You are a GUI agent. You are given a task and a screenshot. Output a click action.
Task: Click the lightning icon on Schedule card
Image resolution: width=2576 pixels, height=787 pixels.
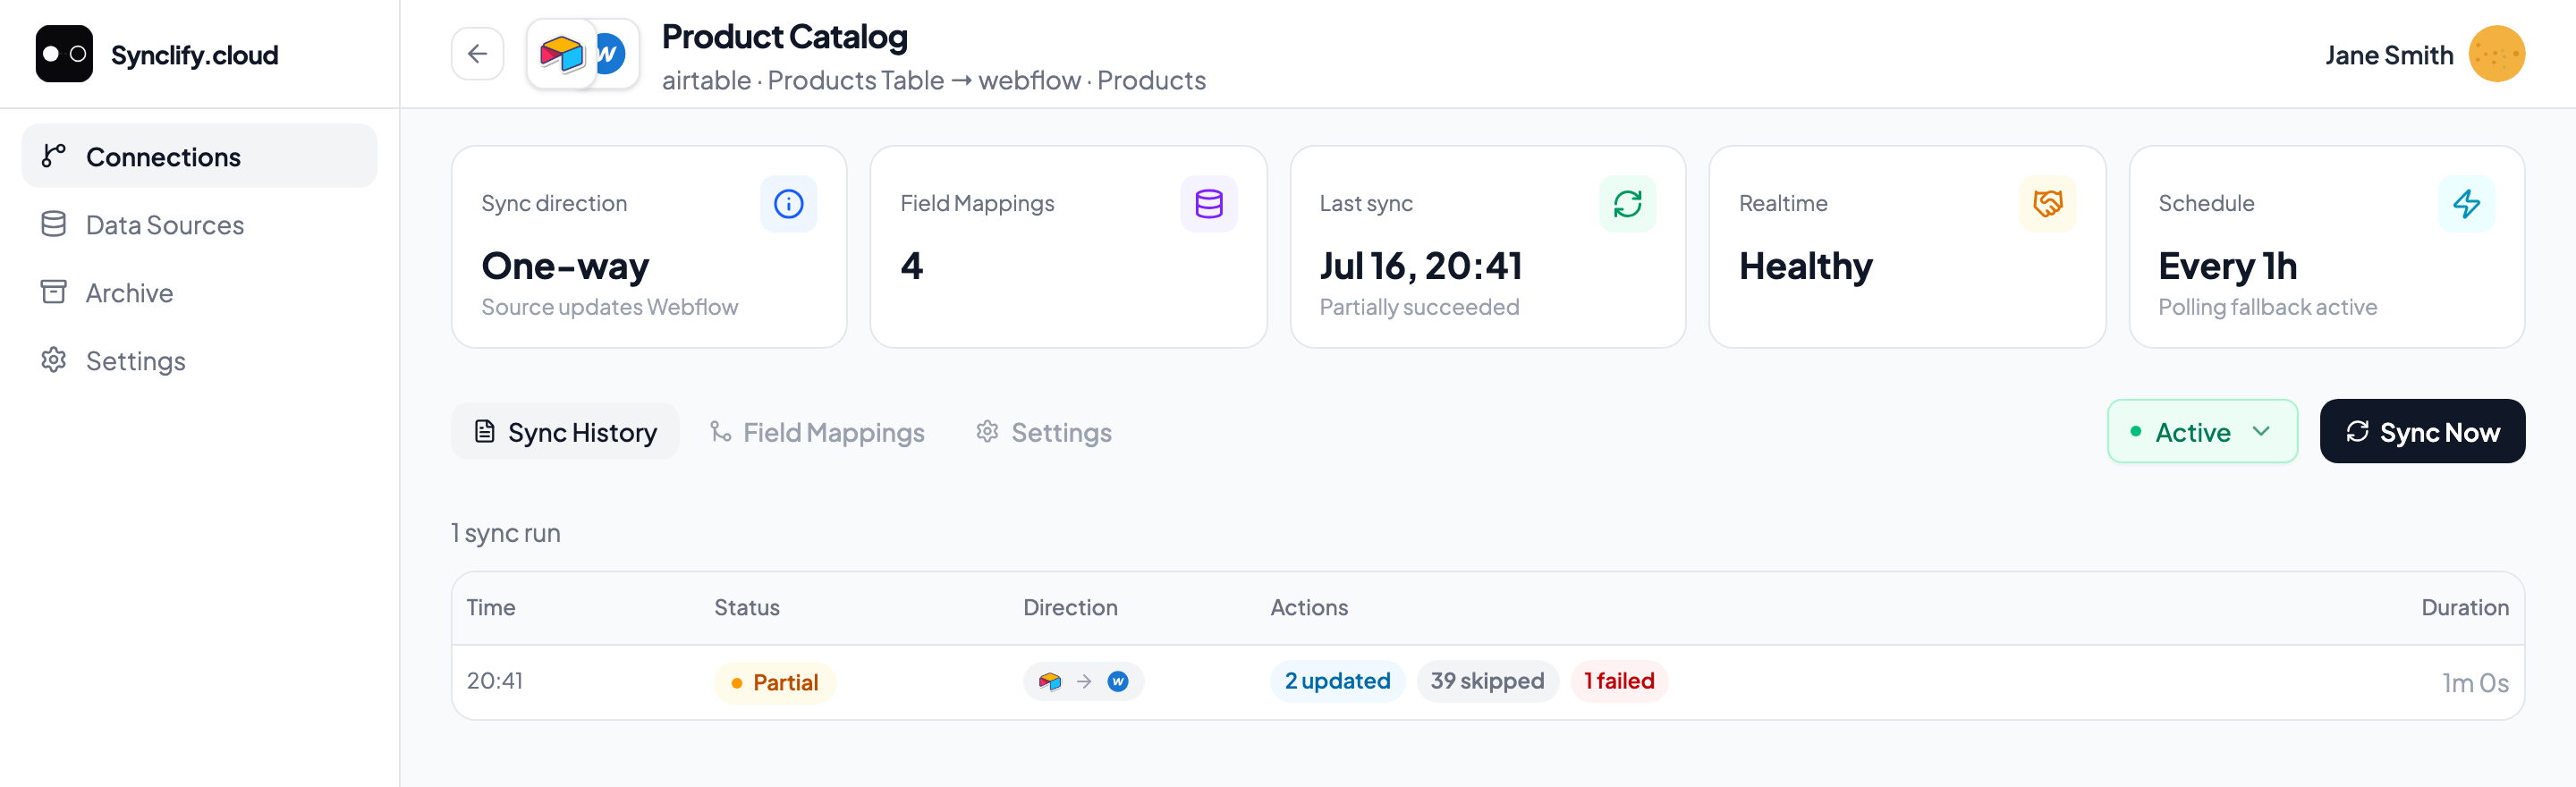coord(2466,204)
